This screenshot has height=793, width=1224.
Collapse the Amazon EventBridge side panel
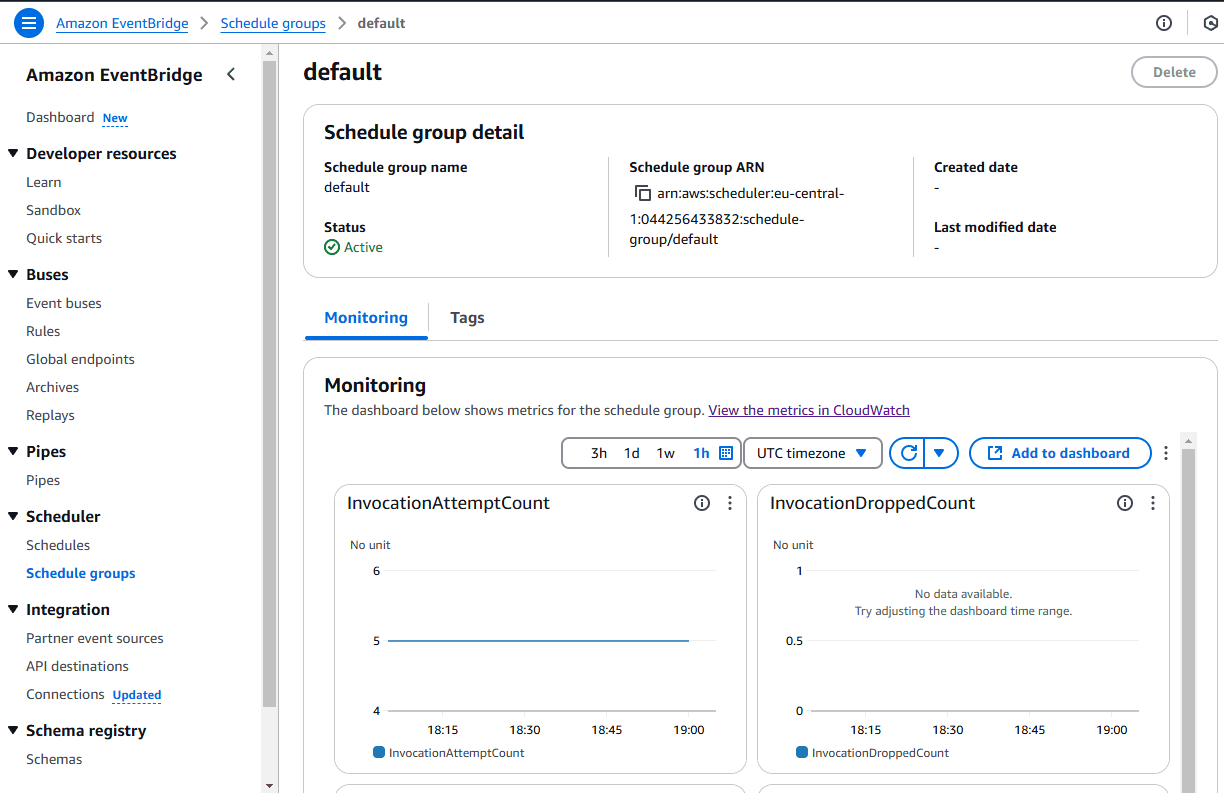tap(231, 74)
